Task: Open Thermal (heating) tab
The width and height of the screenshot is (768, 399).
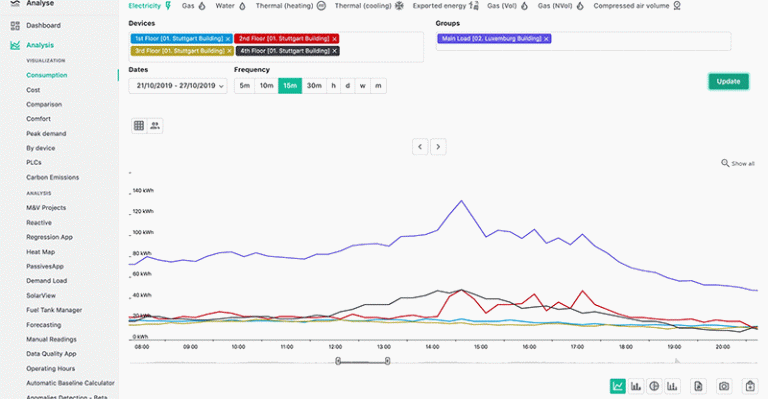Action: 290,6
